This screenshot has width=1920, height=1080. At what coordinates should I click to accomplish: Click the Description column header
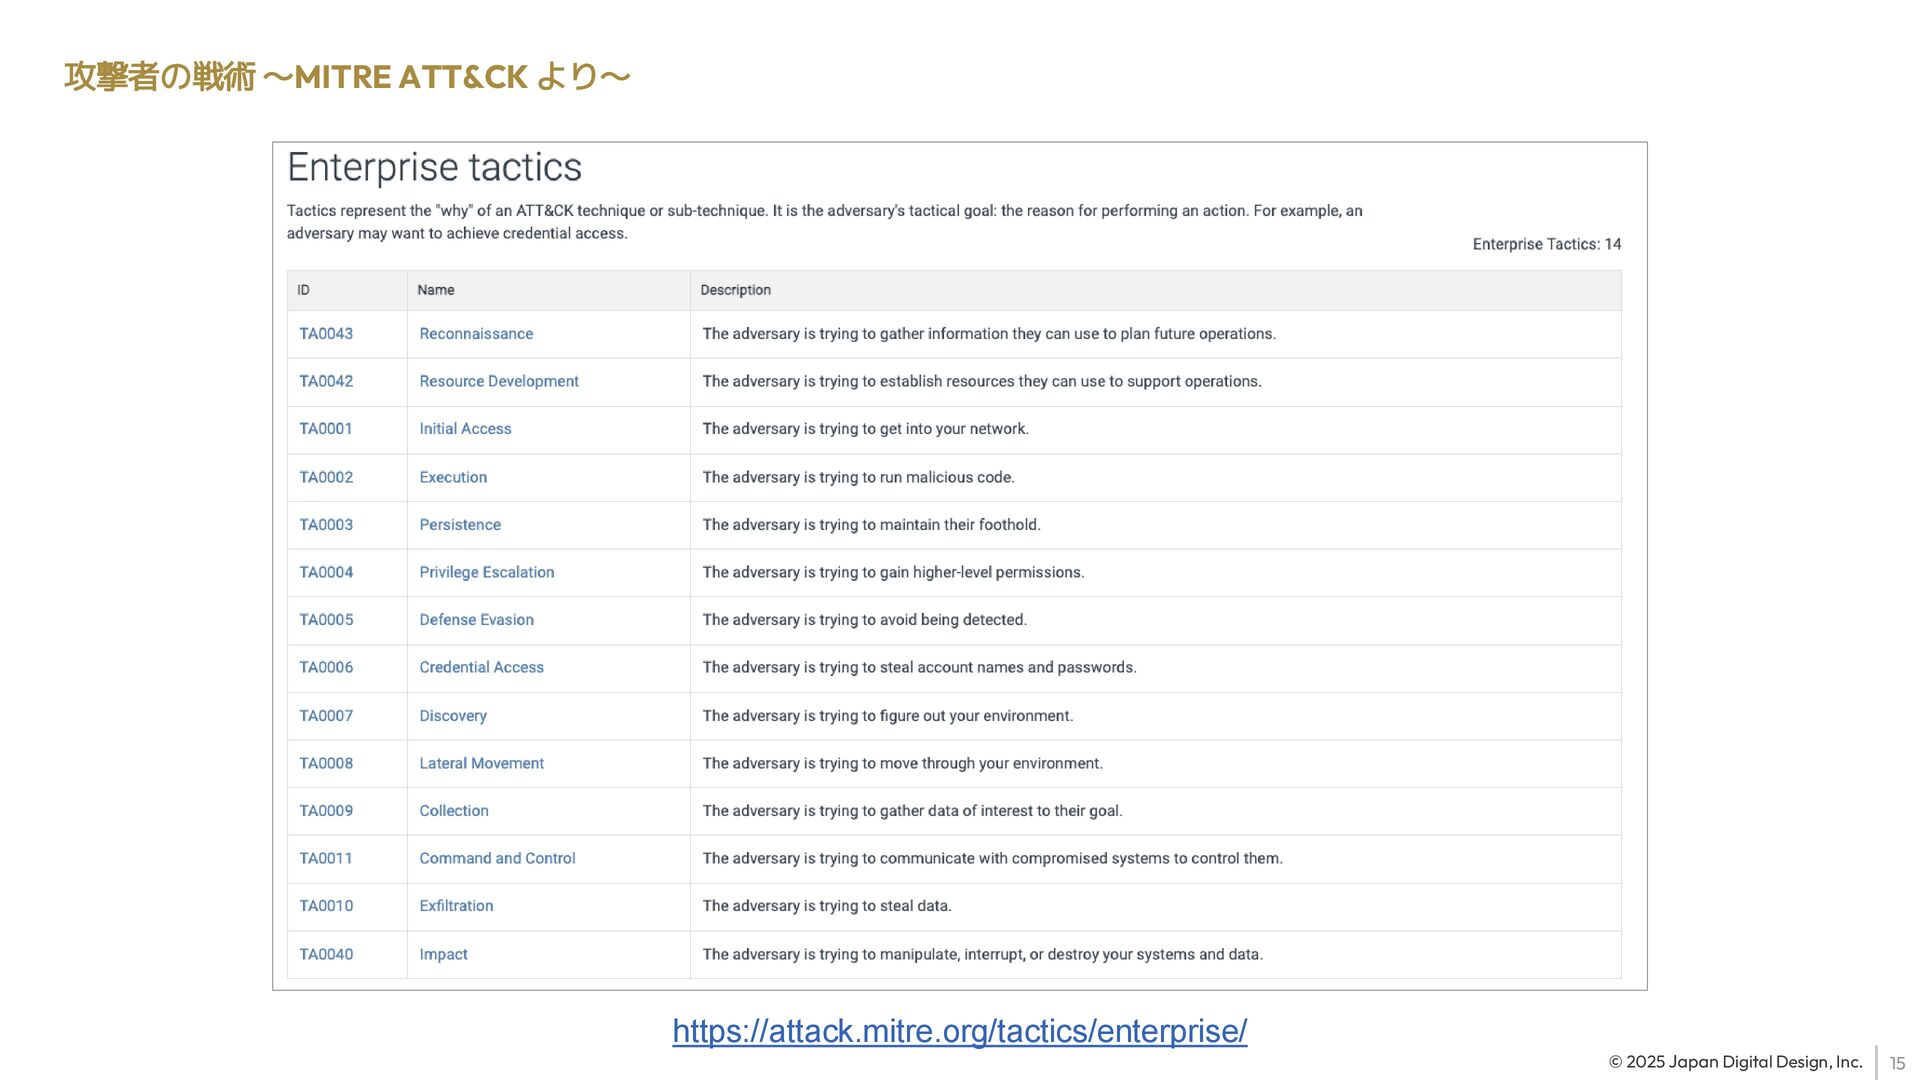pos(735,290)
